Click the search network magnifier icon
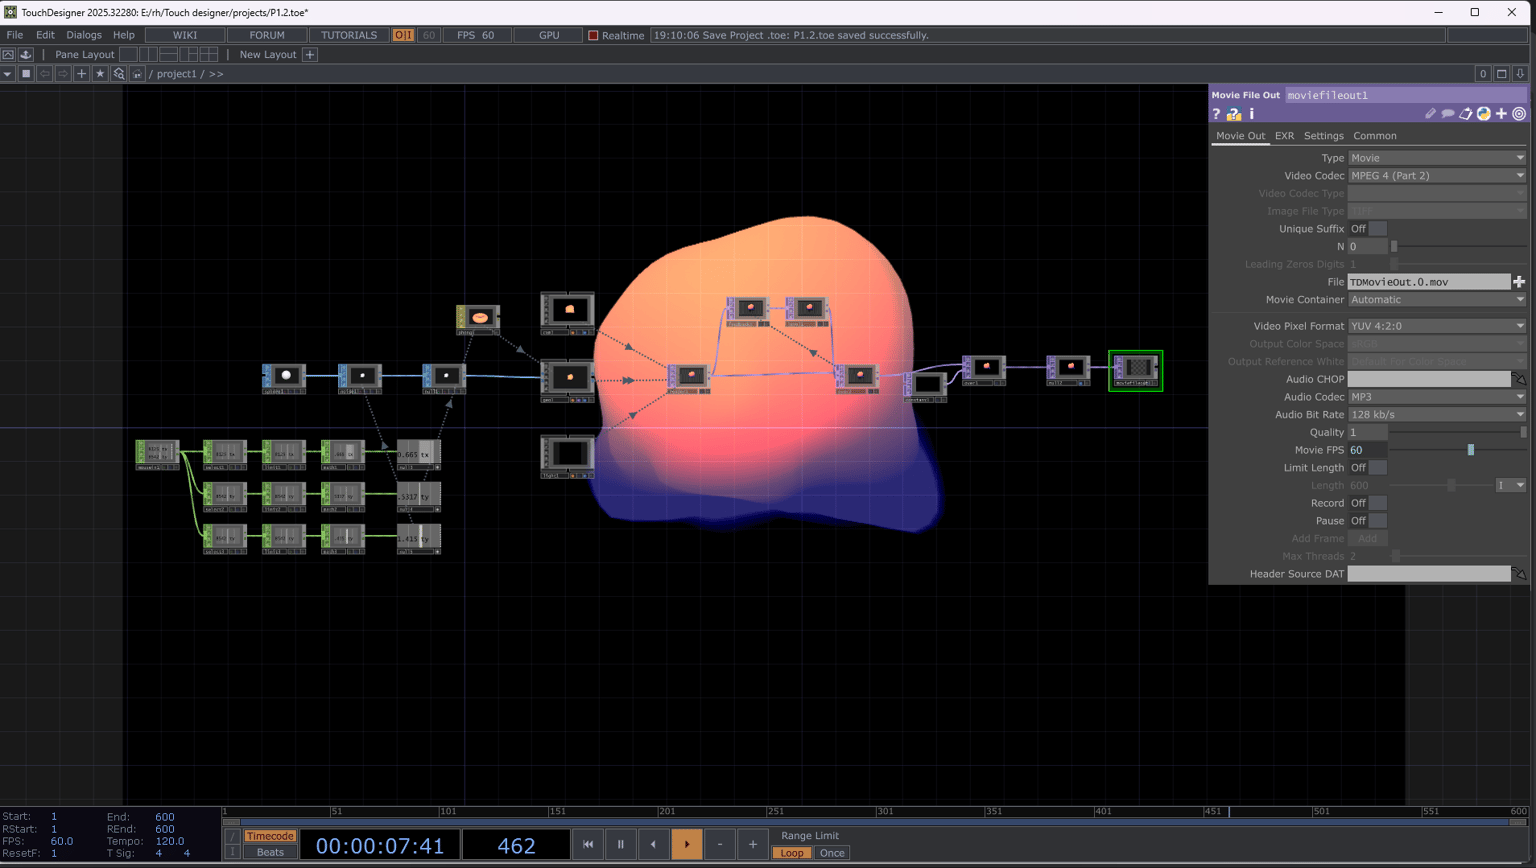 (x=119, y=74)
